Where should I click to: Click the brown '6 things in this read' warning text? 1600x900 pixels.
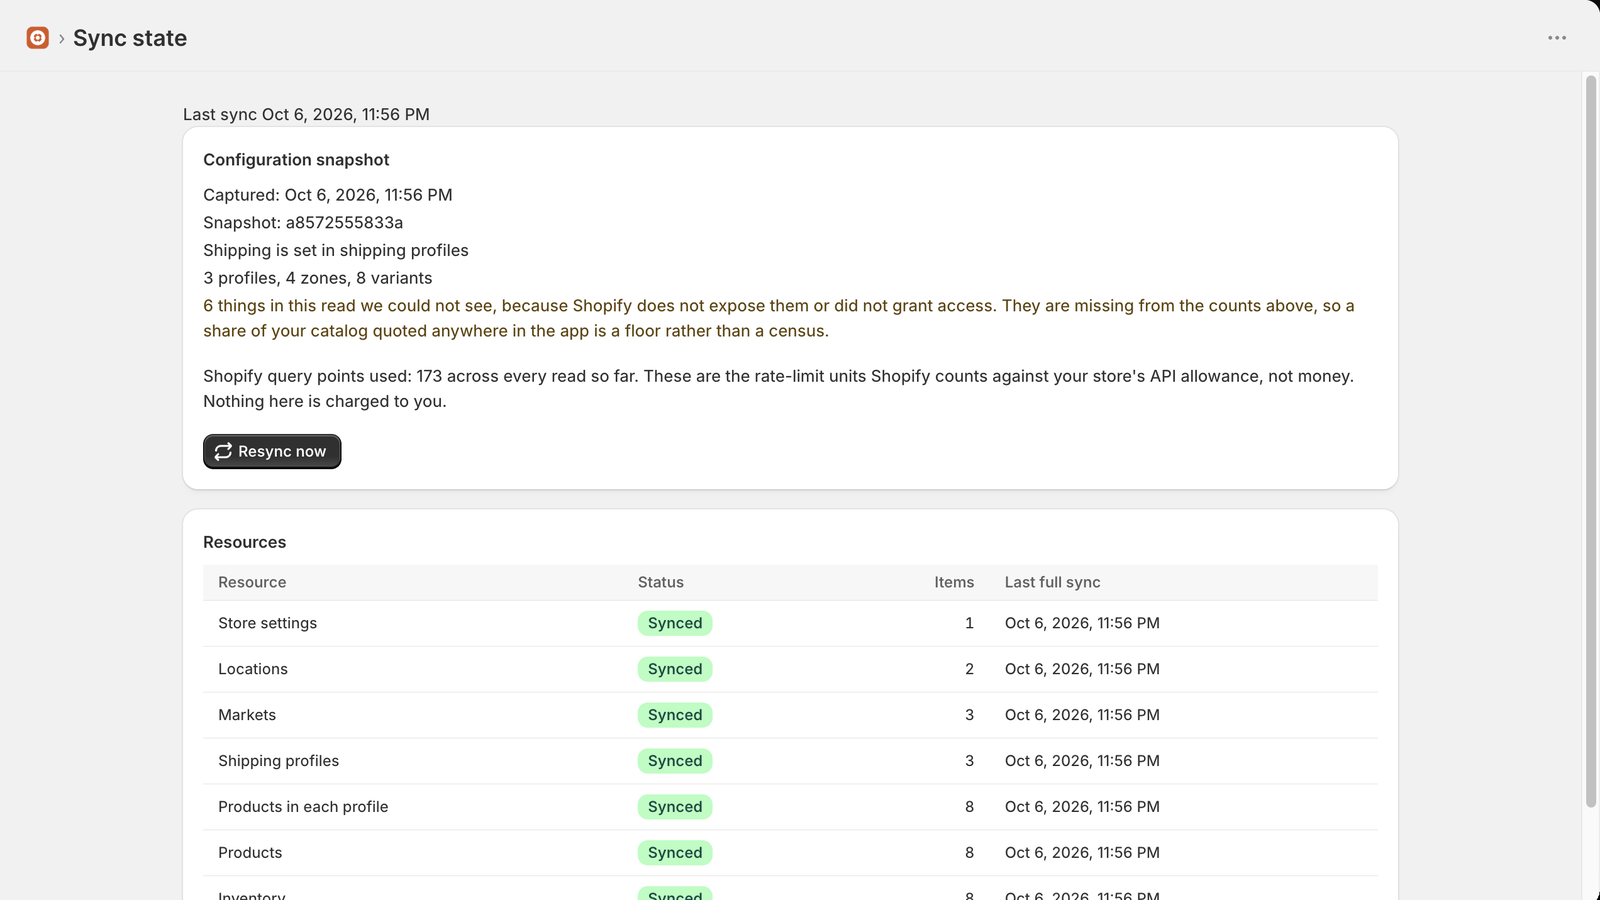(779, 318)
